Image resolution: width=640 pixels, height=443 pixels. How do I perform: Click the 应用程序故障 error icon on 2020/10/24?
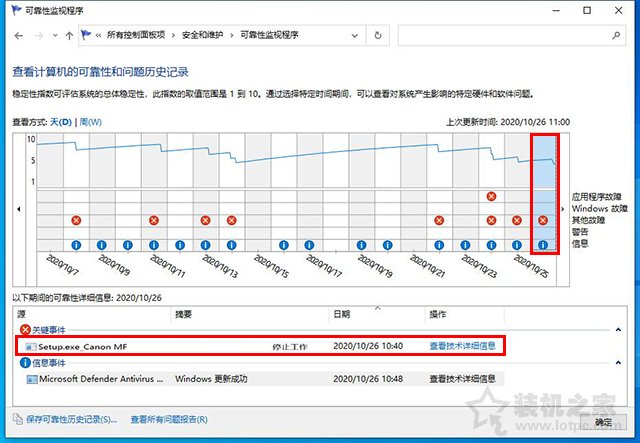click(x=491, y=196)
